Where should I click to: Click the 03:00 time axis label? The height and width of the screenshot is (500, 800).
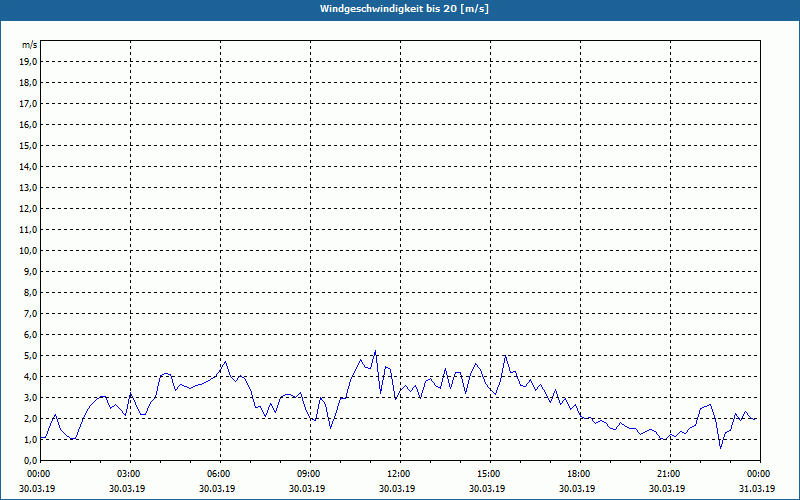coord(131,474)
